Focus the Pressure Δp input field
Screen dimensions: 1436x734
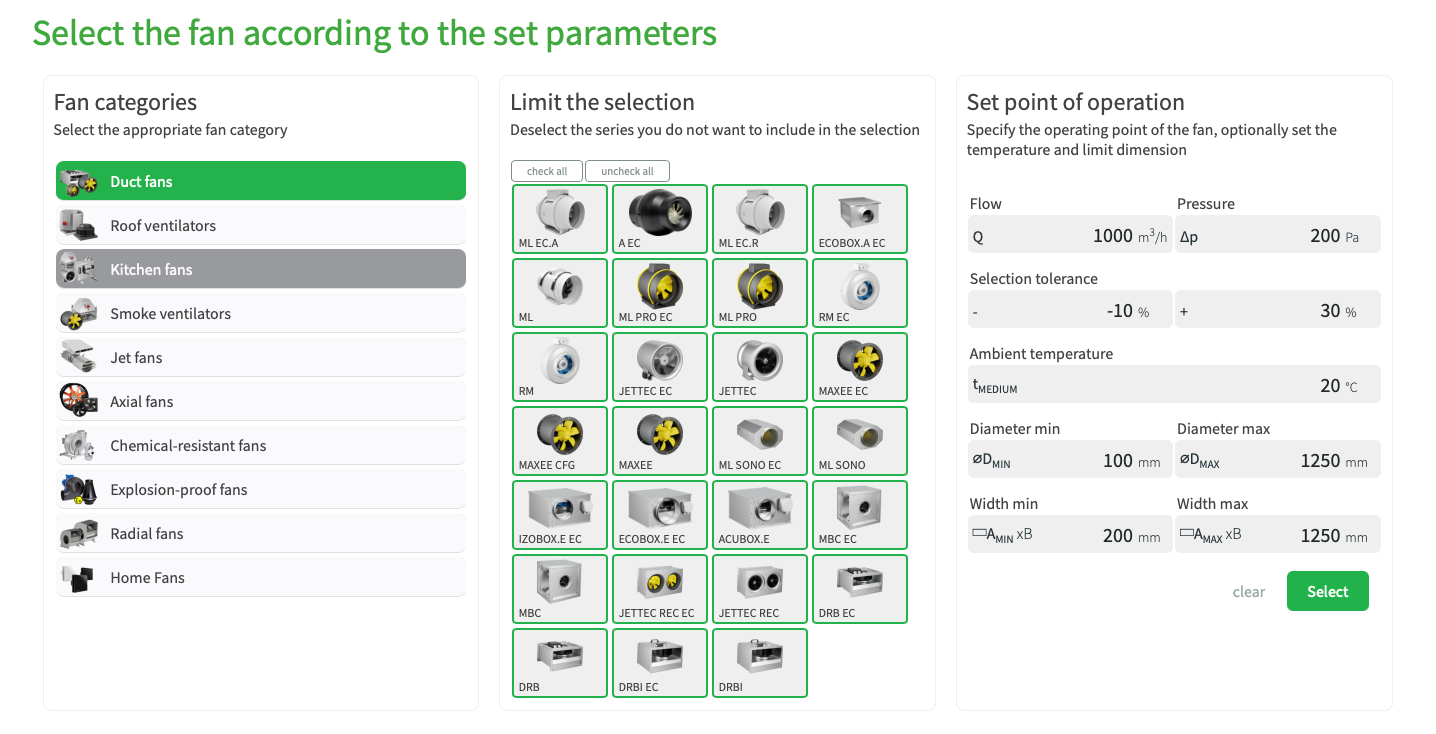click(1278, 235)
